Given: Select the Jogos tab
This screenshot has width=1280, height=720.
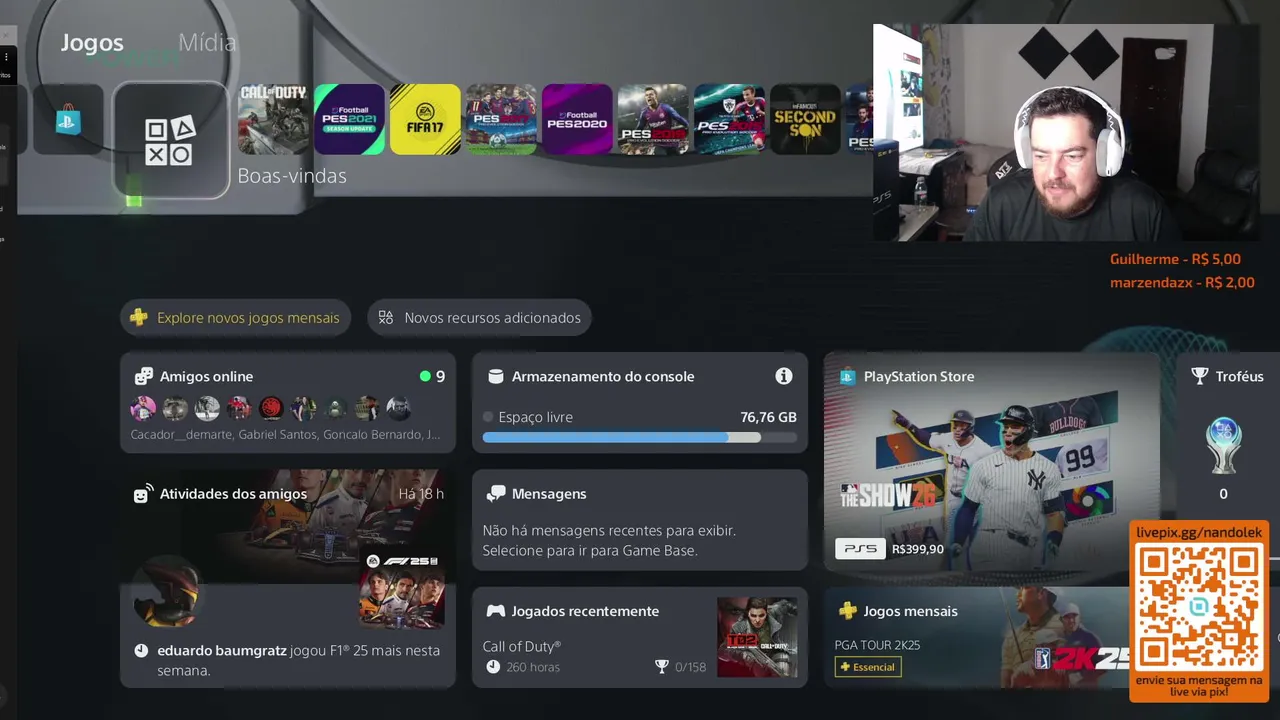Looking at the screenshot, I should 92,42.
